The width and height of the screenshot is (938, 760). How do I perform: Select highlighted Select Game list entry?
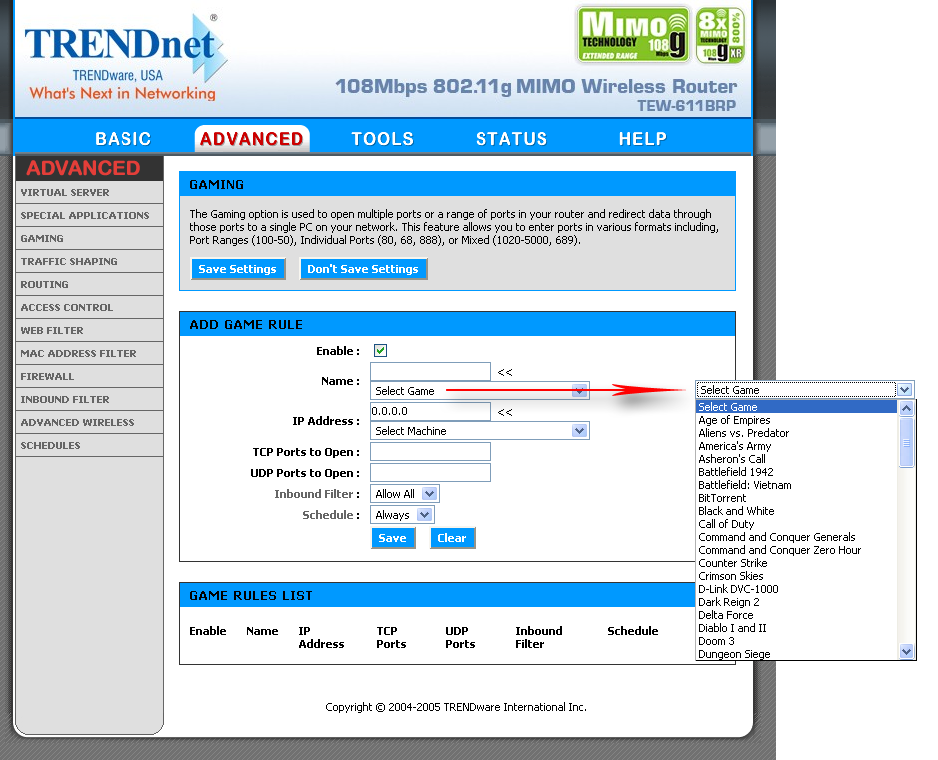797,407
